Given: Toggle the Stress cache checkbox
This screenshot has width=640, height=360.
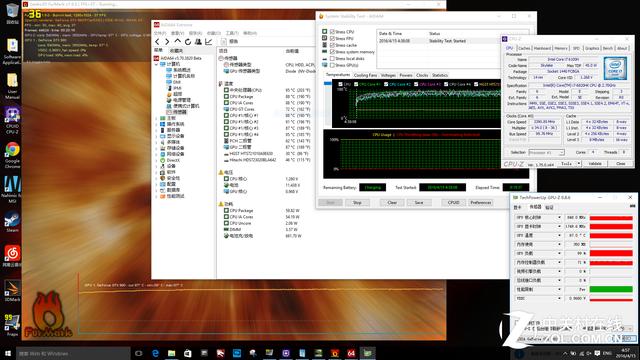Looking at the screenshot, I should click(x=332, y=45).
